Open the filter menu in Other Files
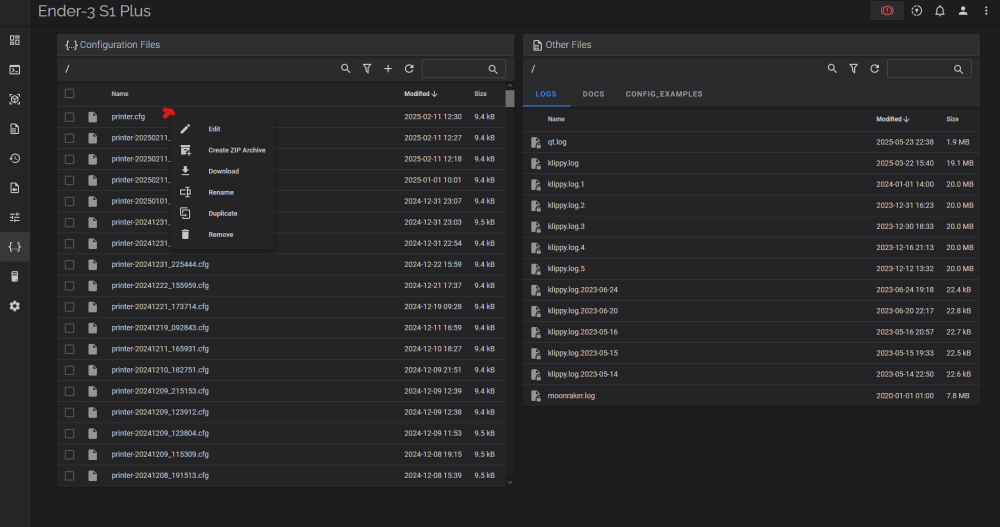Screen dimensions: 1000x527 [x=853, y=69]
